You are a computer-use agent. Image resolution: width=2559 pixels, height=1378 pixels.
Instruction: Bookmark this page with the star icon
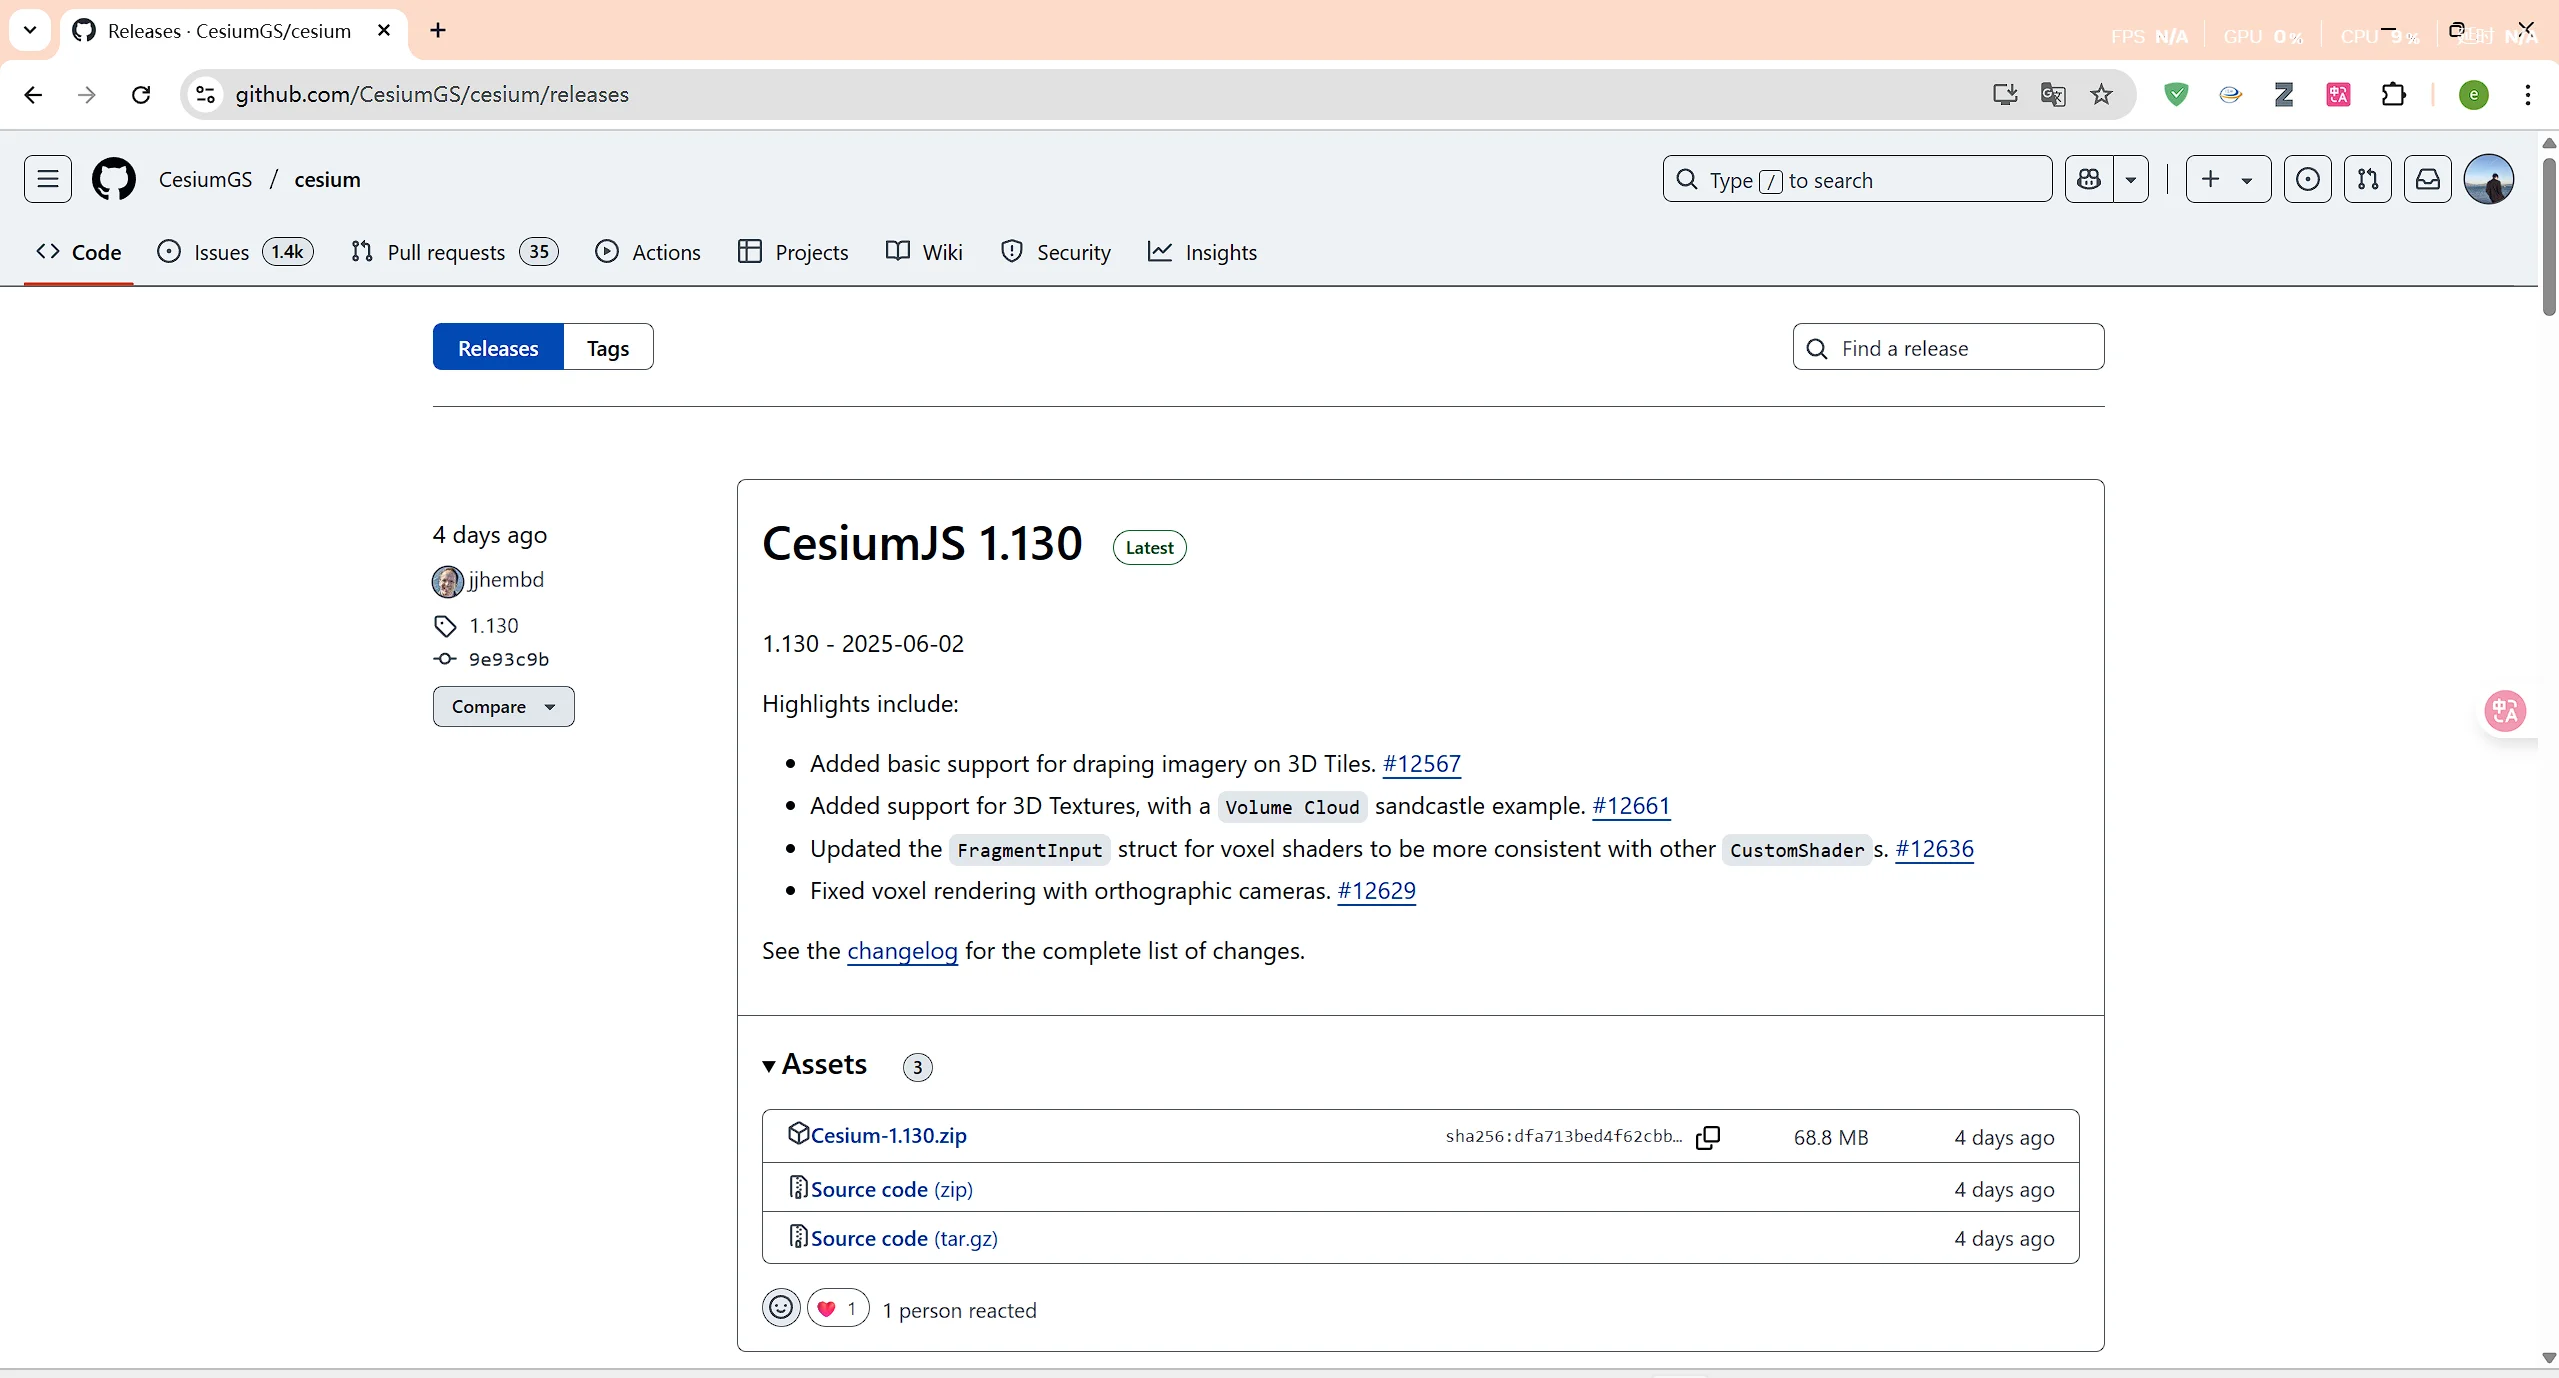[x=2101, y=94]
